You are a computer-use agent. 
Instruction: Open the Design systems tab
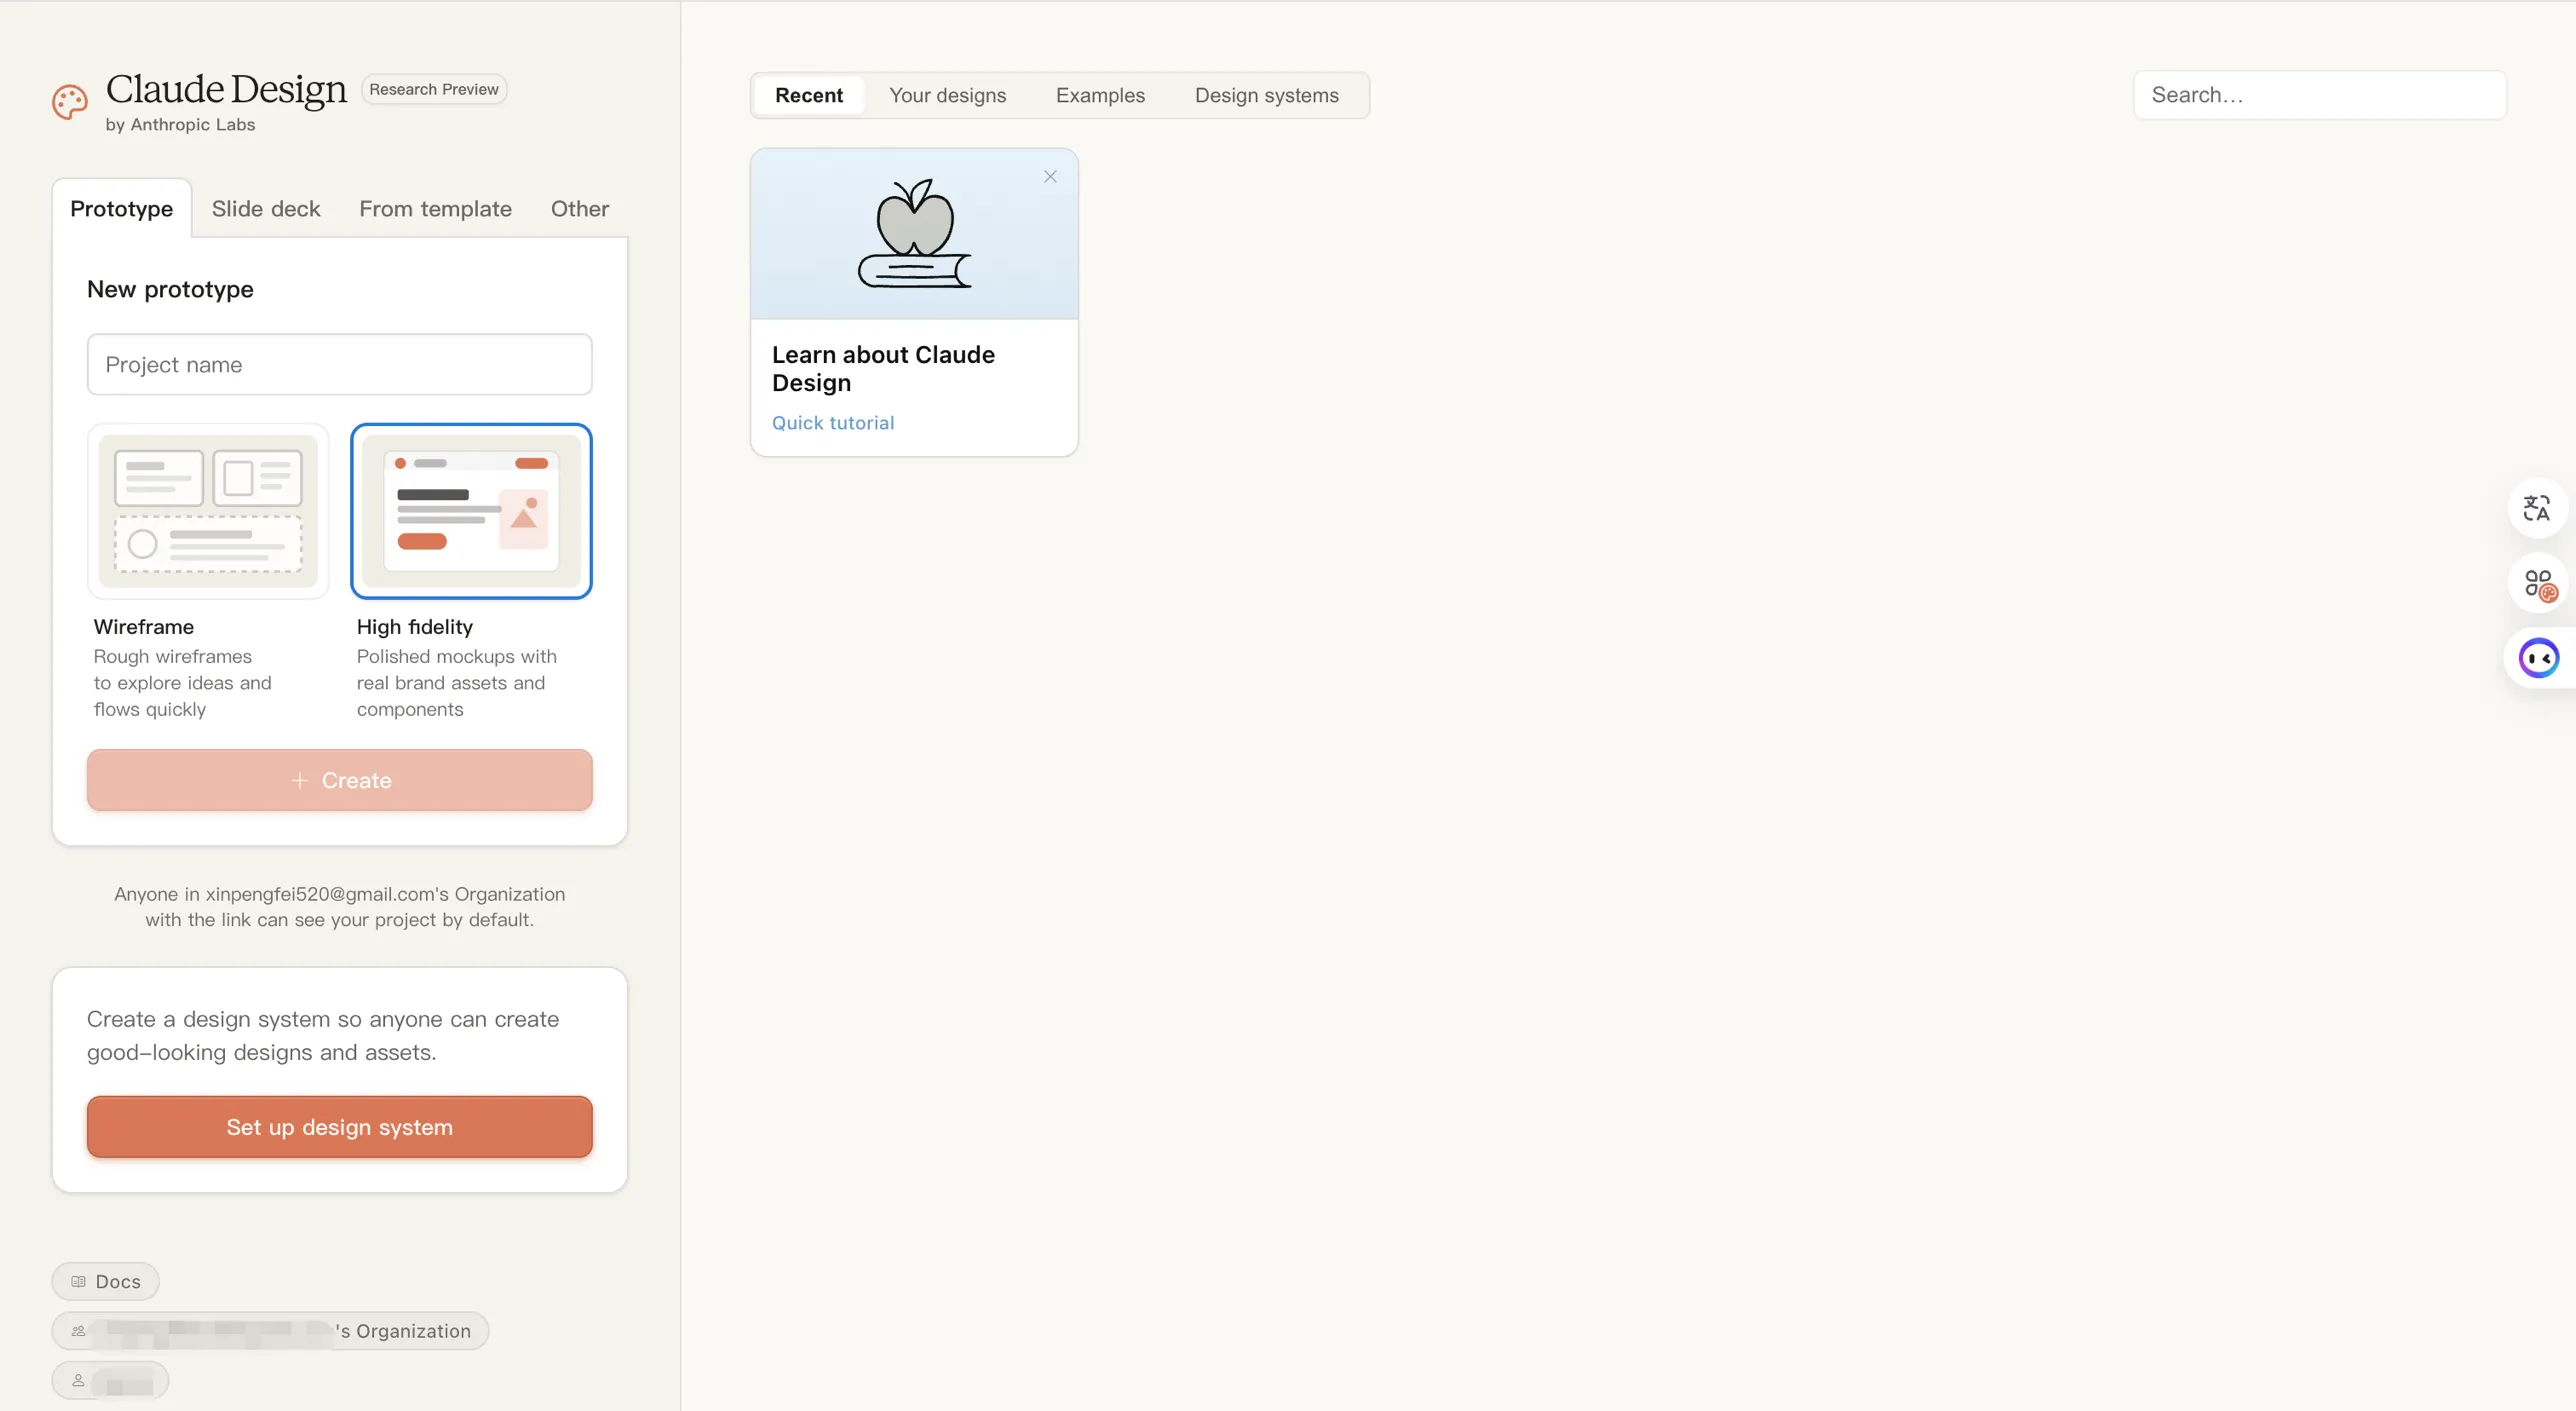click(x=1267, y=95)
